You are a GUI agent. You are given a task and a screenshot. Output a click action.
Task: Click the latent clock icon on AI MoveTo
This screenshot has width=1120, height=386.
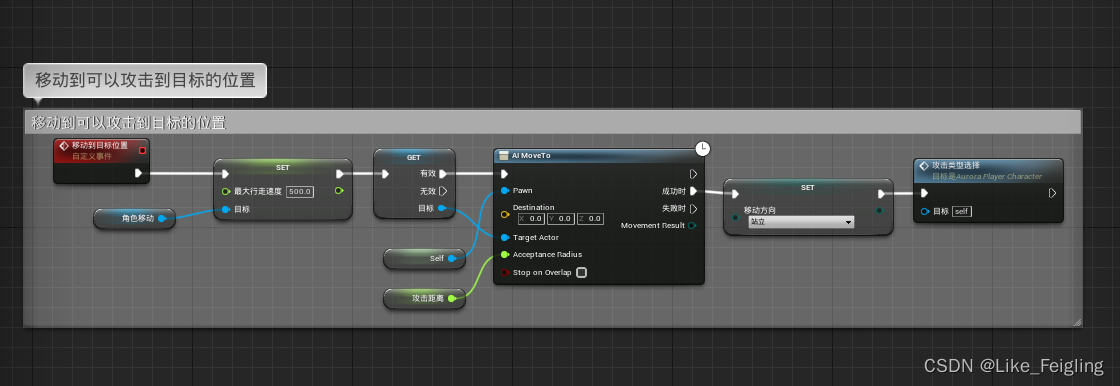tap(703, 149)
